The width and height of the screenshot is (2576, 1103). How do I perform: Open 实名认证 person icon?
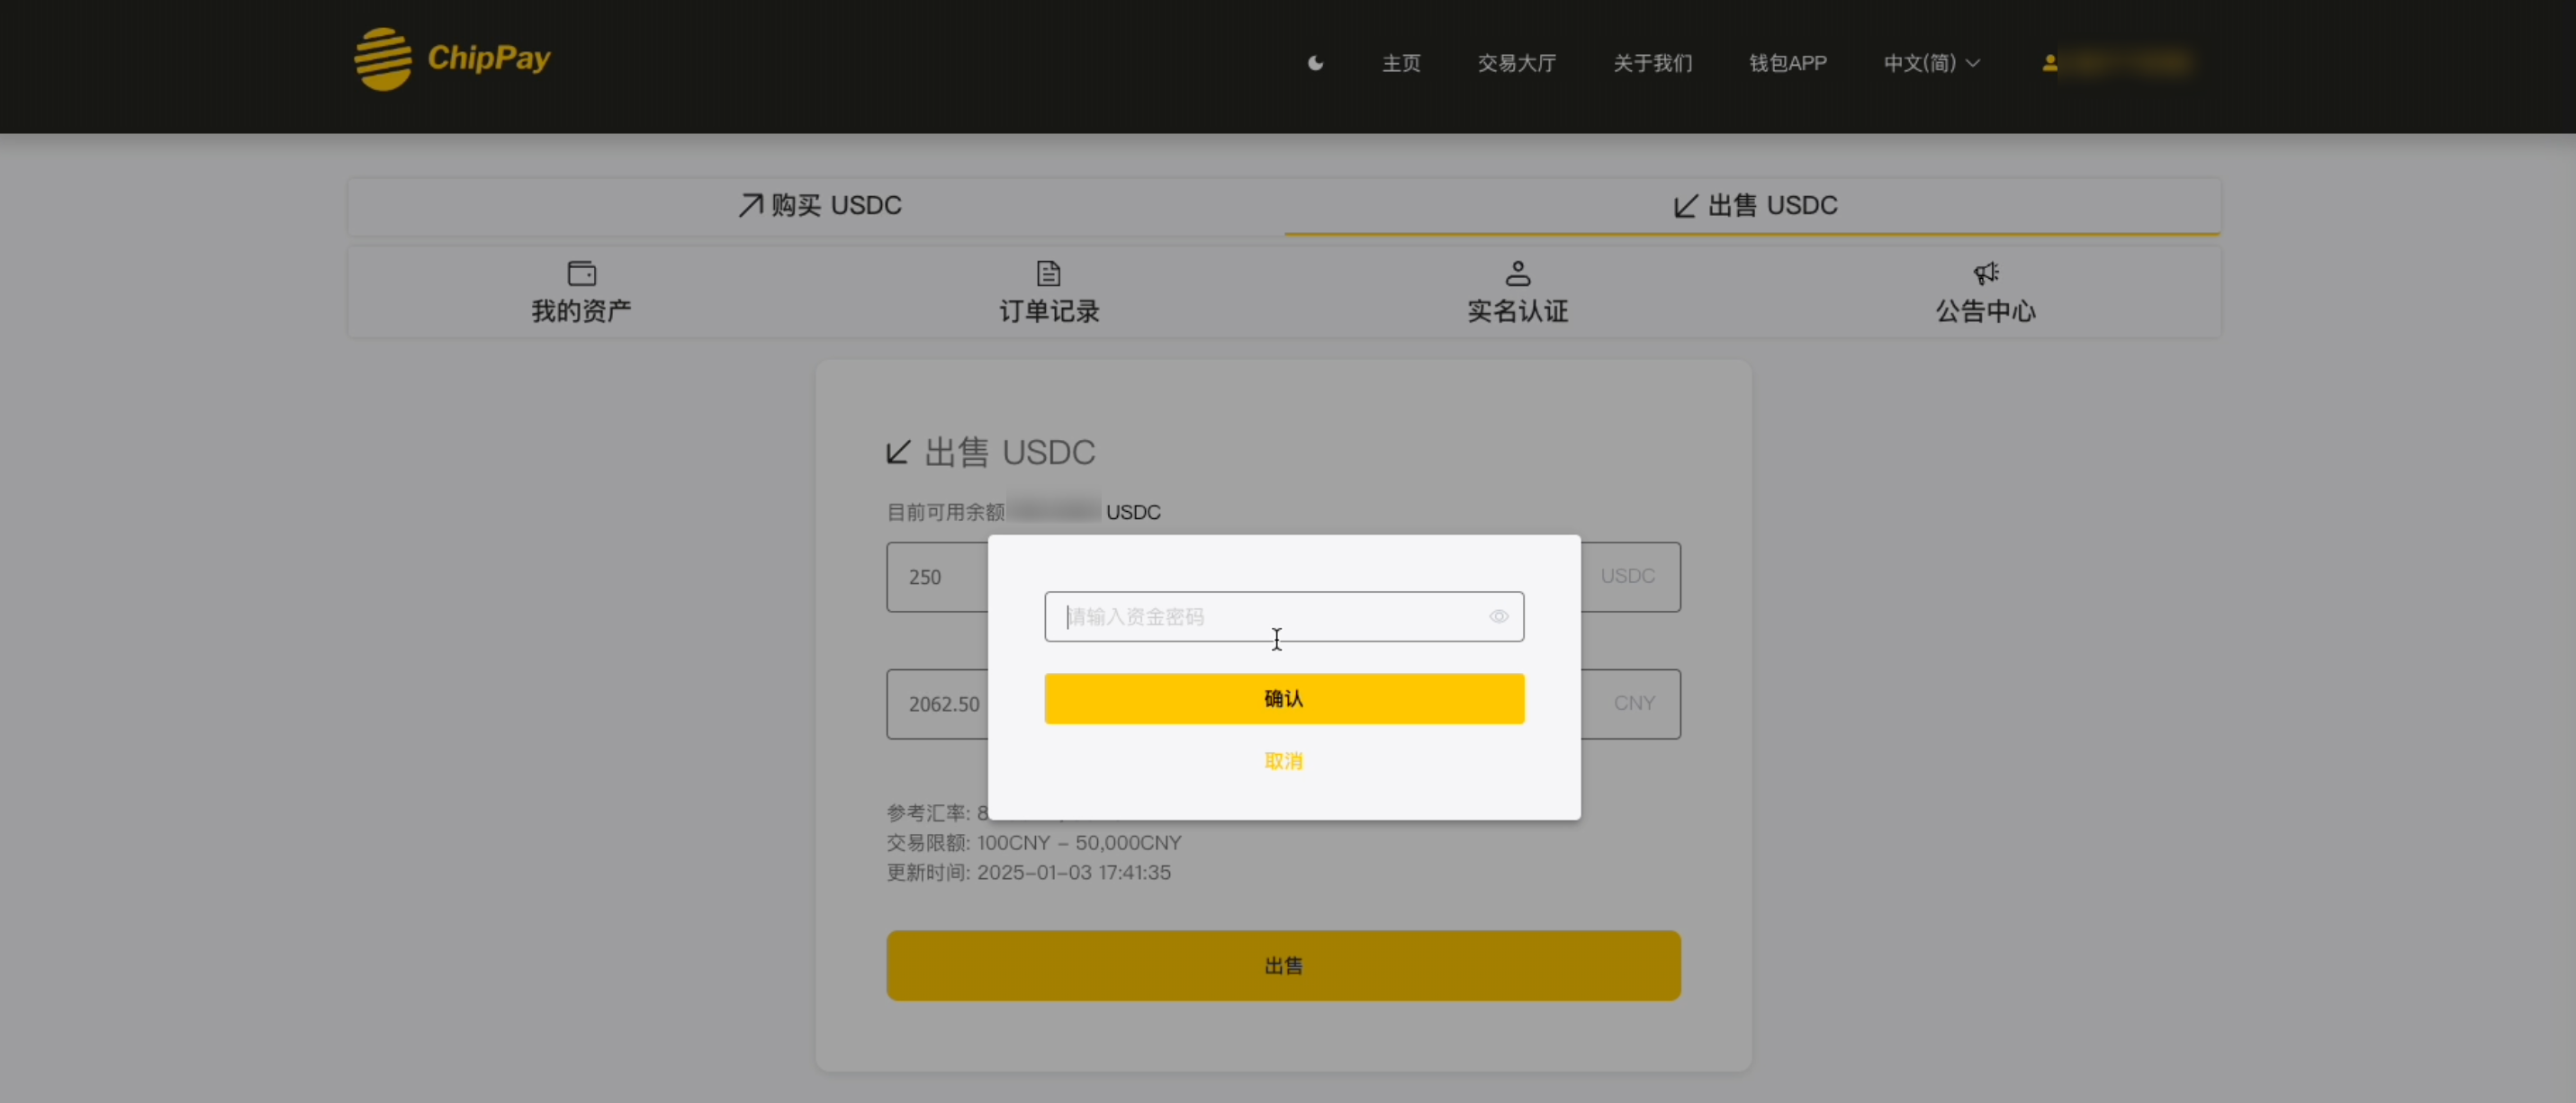coord(1517,273)
